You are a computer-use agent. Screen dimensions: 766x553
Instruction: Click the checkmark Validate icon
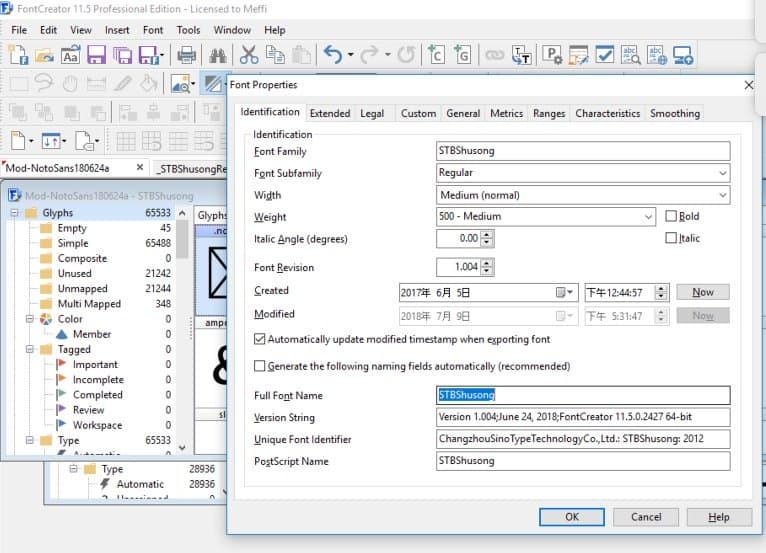[604, 55]
